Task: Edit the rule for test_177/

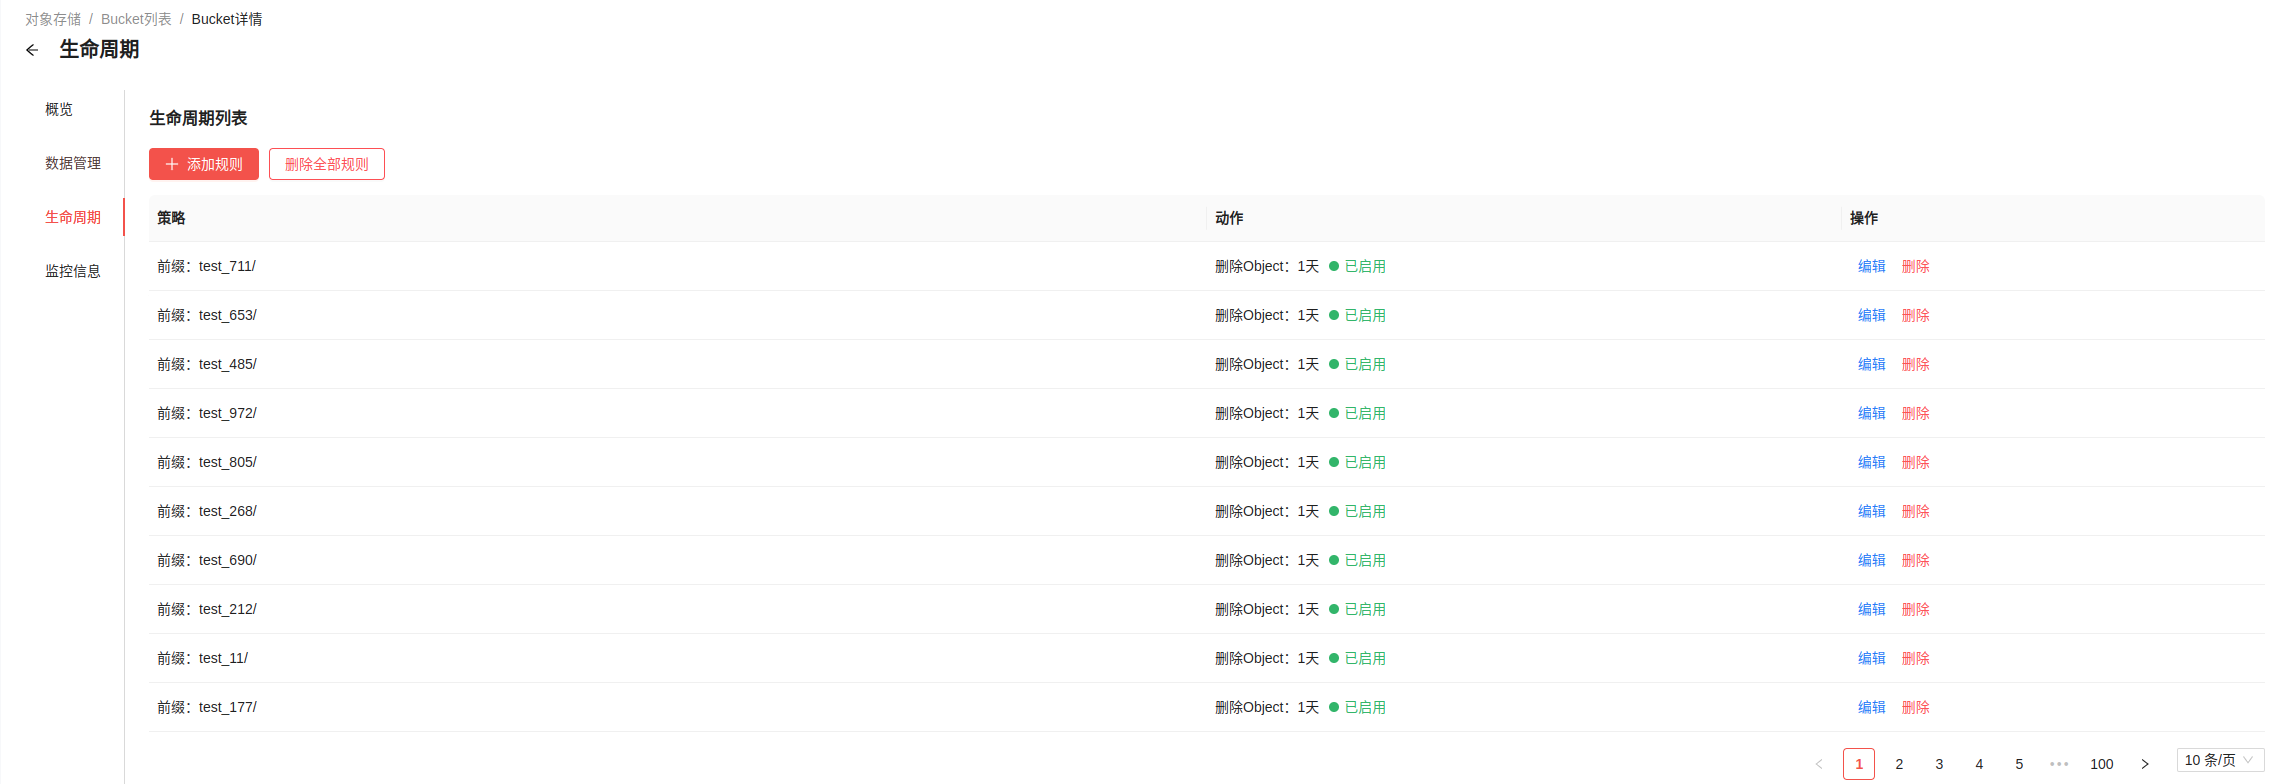Action: [1872, 707]
